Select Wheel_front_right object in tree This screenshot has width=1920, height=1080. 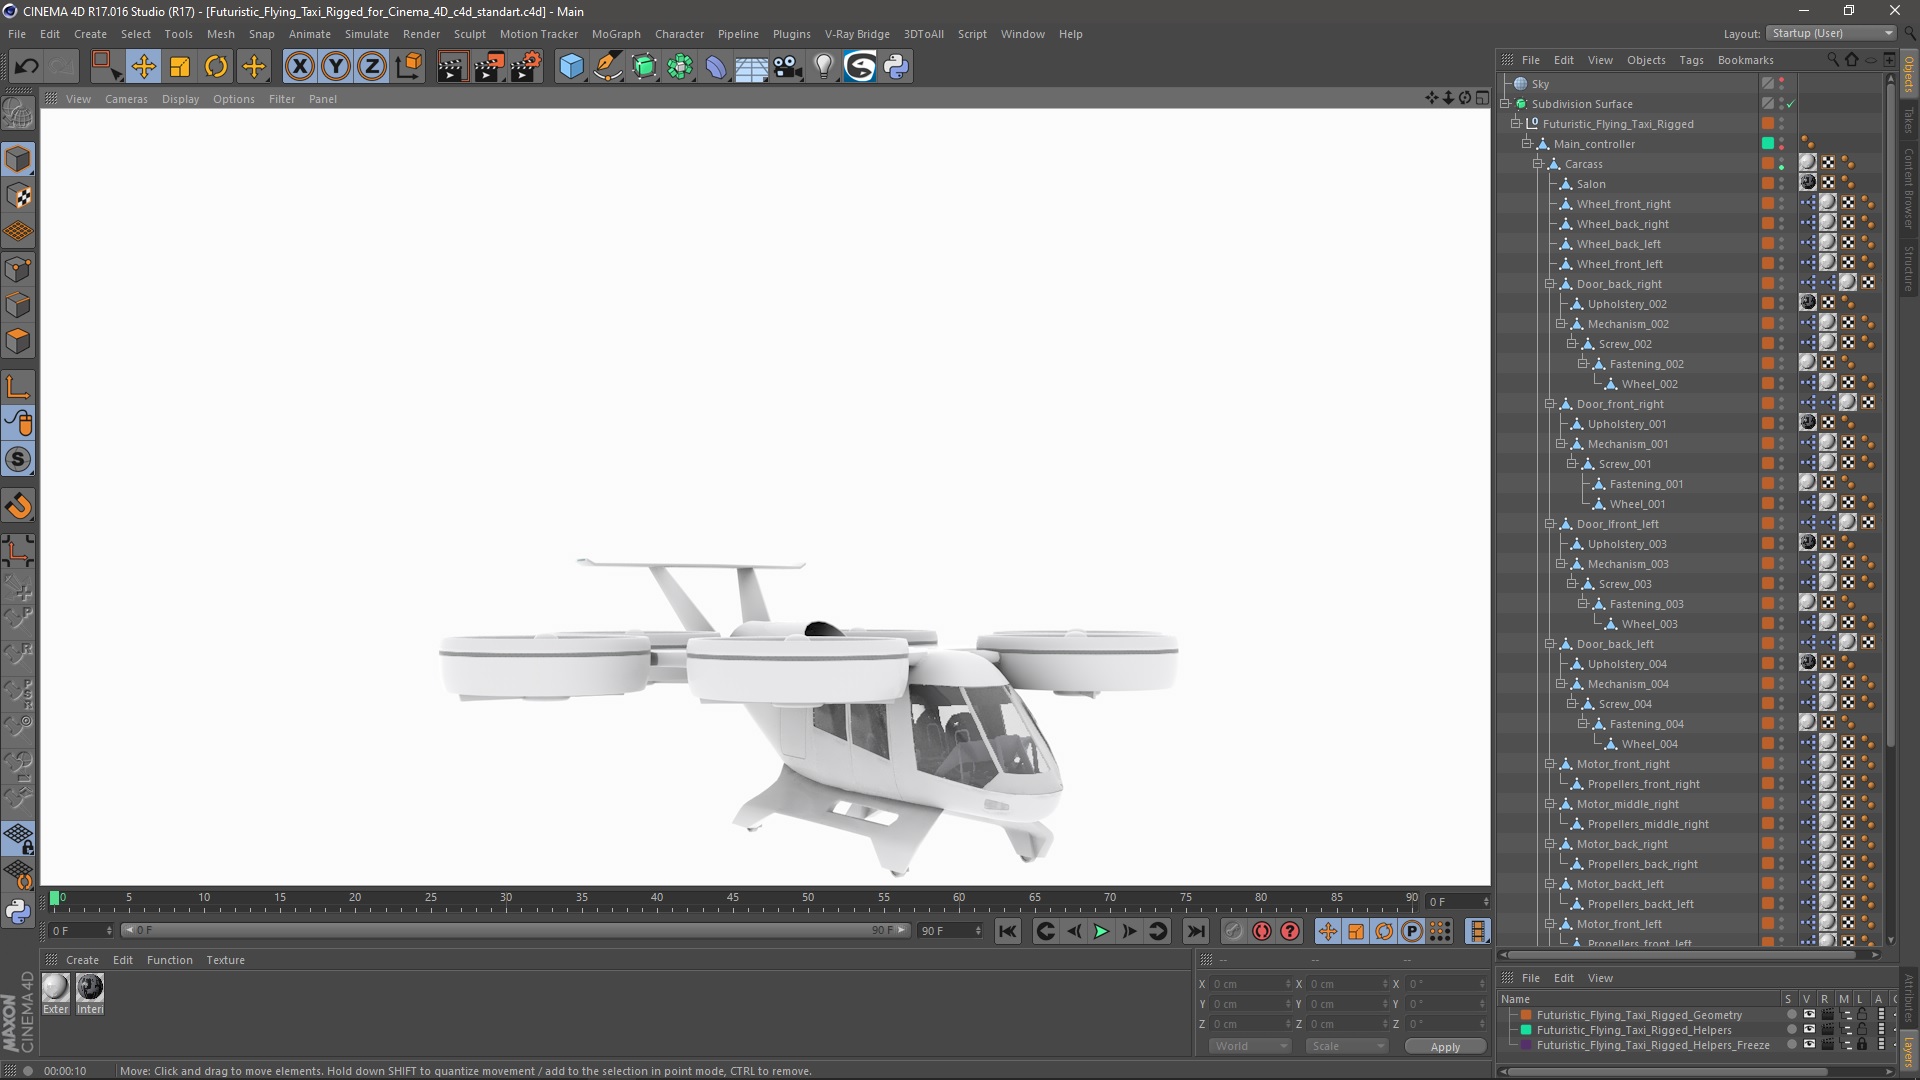coord(1623,204)
